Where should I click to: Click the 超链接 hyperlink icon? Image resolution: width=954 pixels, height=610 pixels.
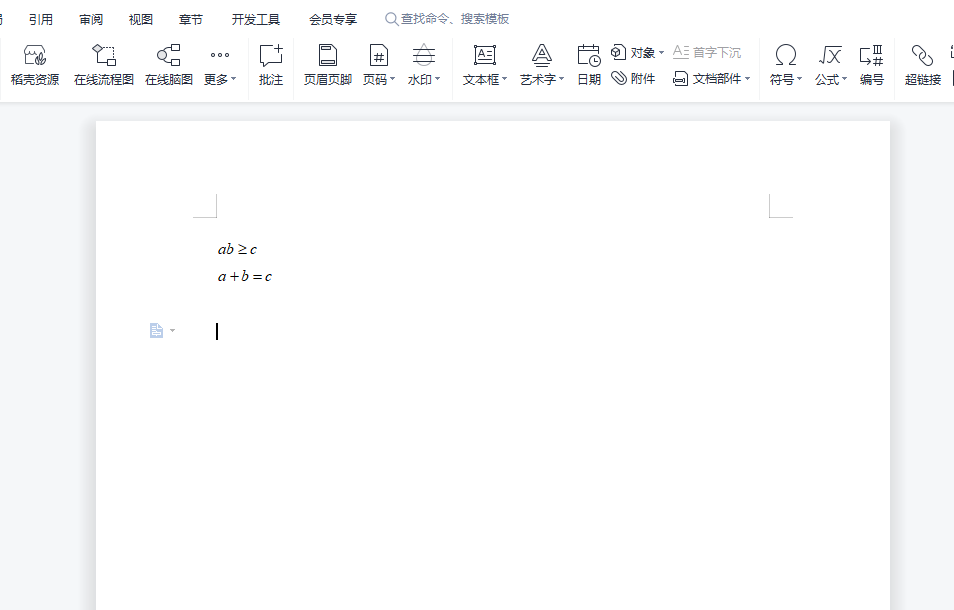[922, 65]
